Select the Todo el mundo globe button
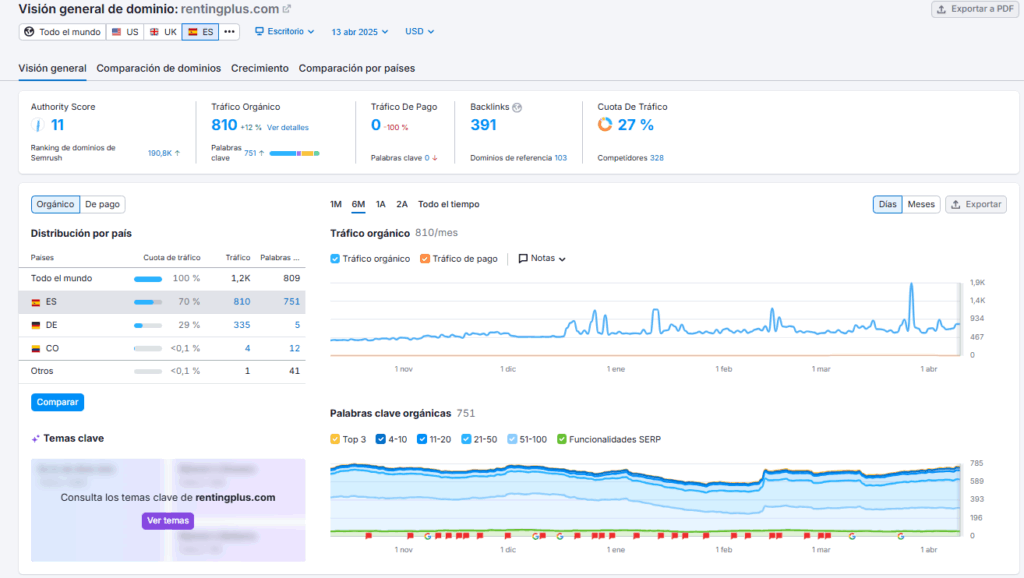The image size is (1024, 578). [x=62, y=32]
